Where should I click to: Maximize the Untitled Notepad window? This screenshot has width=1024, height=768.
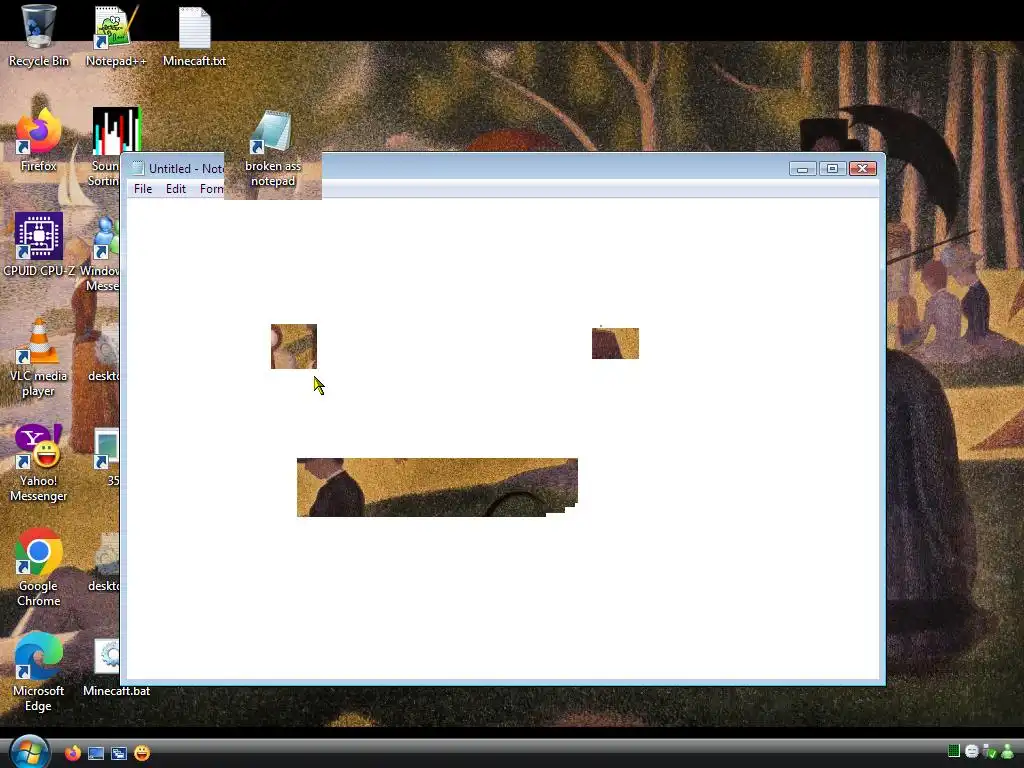pyautogui.click(x=832, y=168)
